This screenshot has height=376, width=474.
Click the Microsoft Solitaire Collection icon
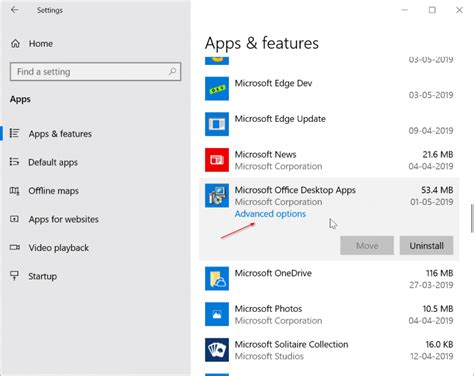pyautogui.click(x=217, y=350)
